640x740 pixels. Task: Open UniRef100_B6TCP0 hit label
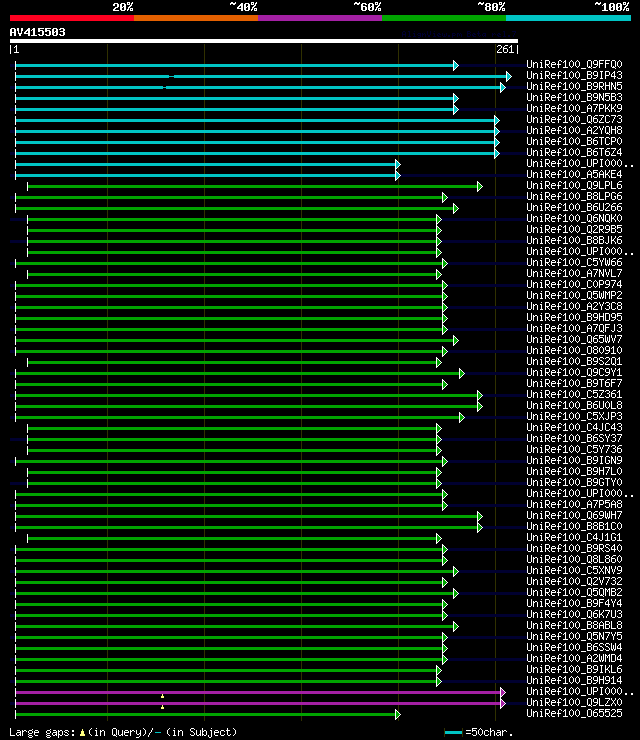click(574, 141)
